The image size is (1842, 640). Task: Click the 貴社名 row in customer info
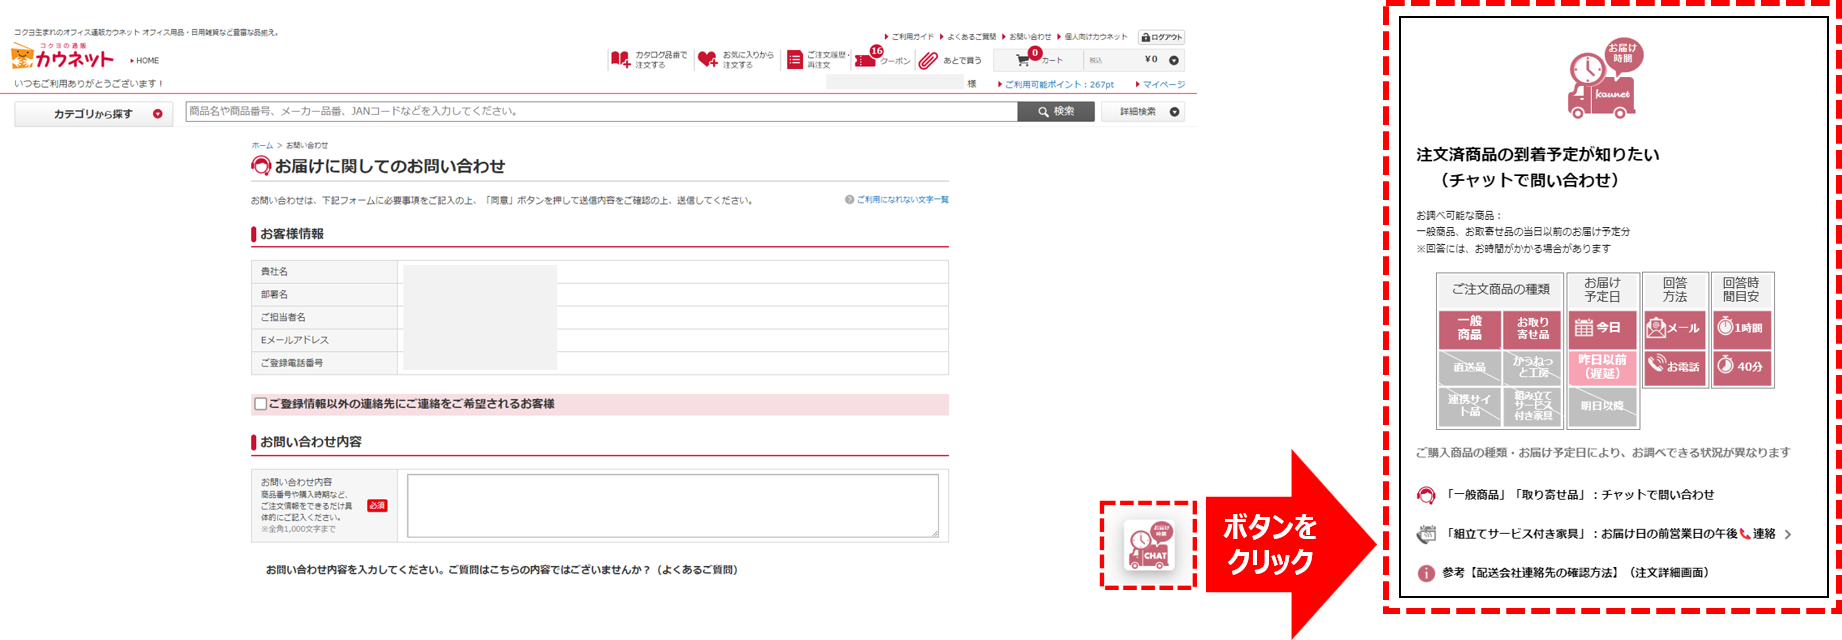600,272
